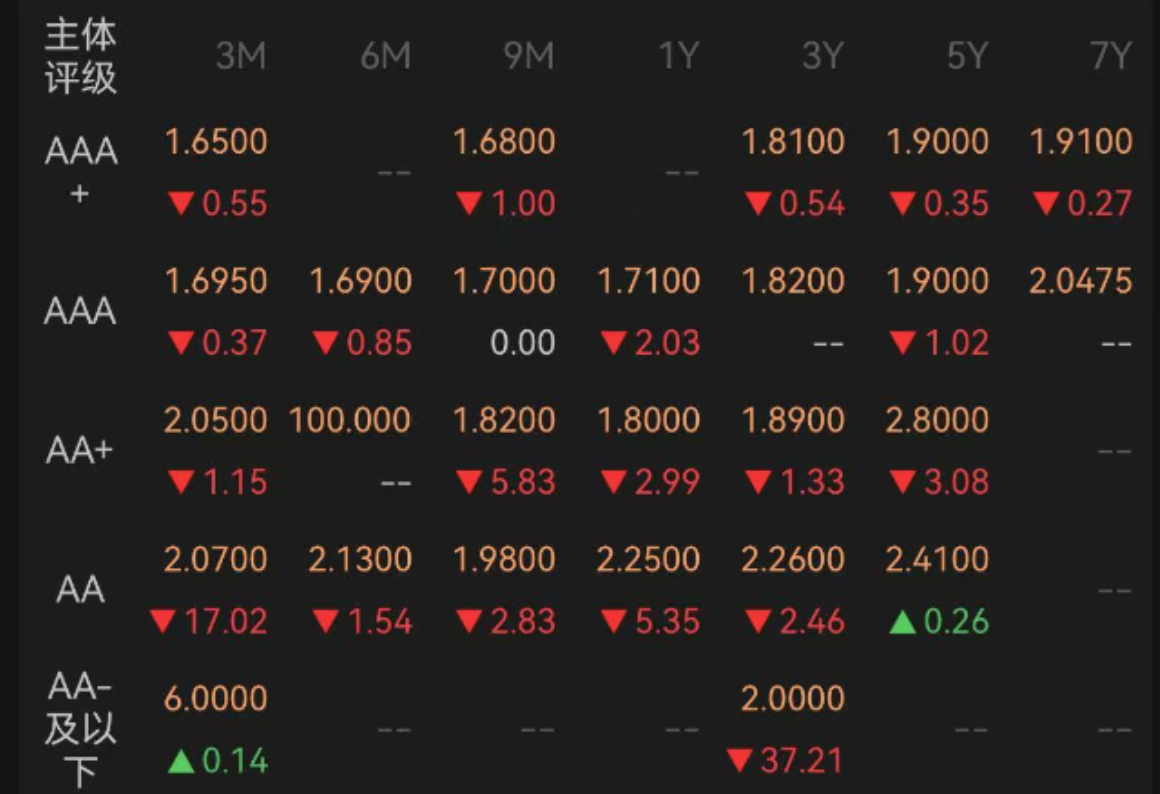Select the 3M column header
1160x794 pixels.
(x=241, y=55)
